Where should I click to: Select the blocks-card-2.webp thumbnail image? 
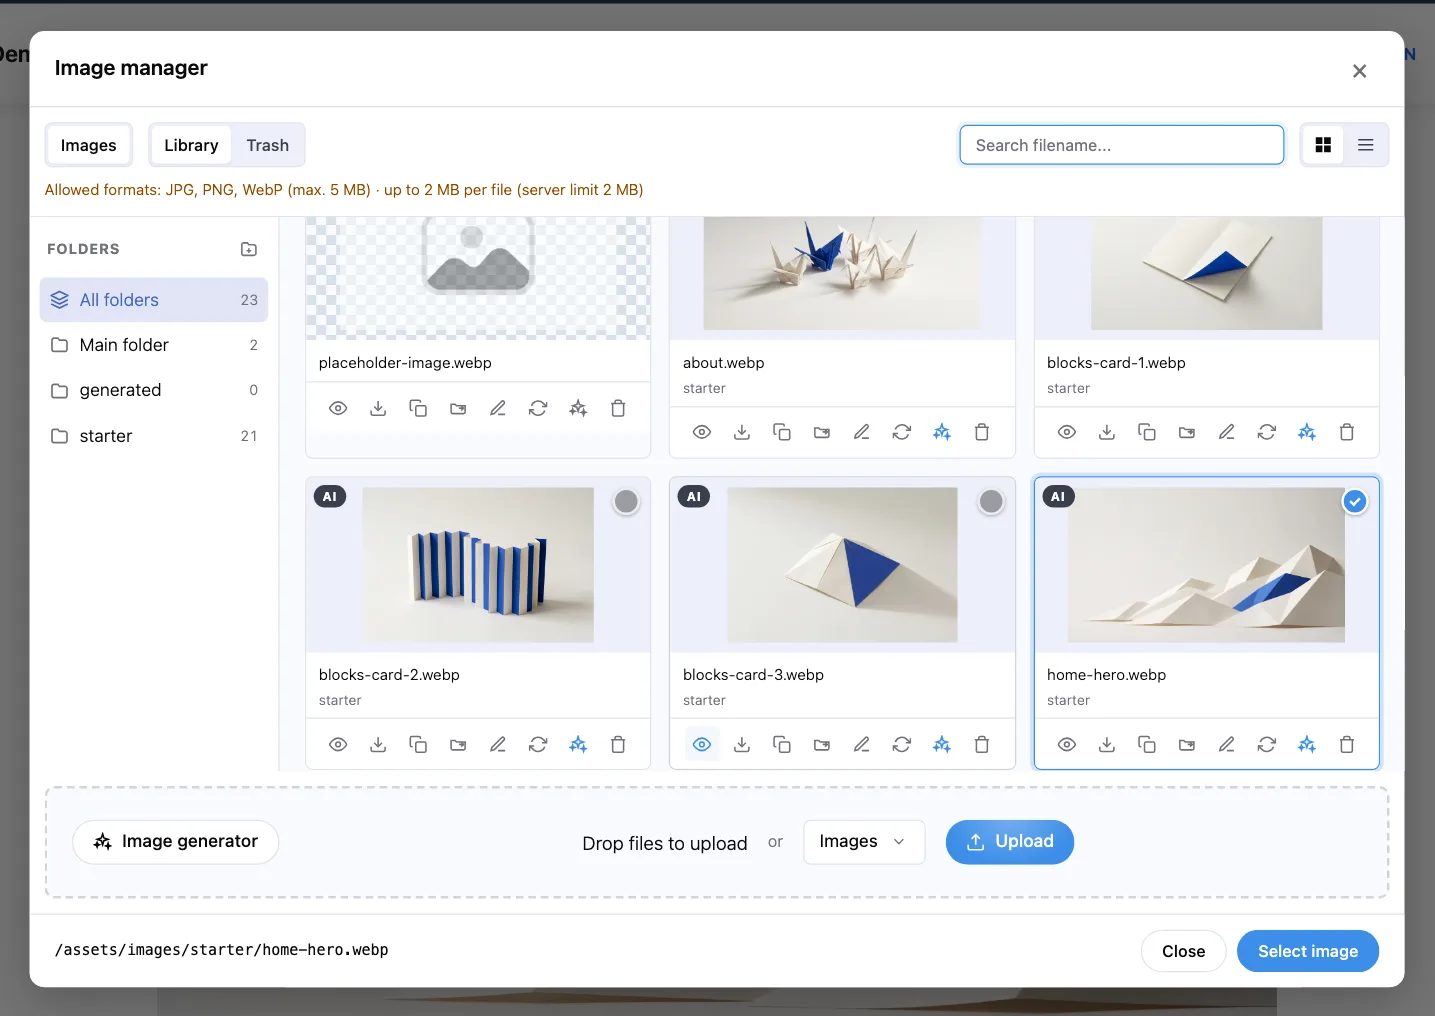(478, 565)
